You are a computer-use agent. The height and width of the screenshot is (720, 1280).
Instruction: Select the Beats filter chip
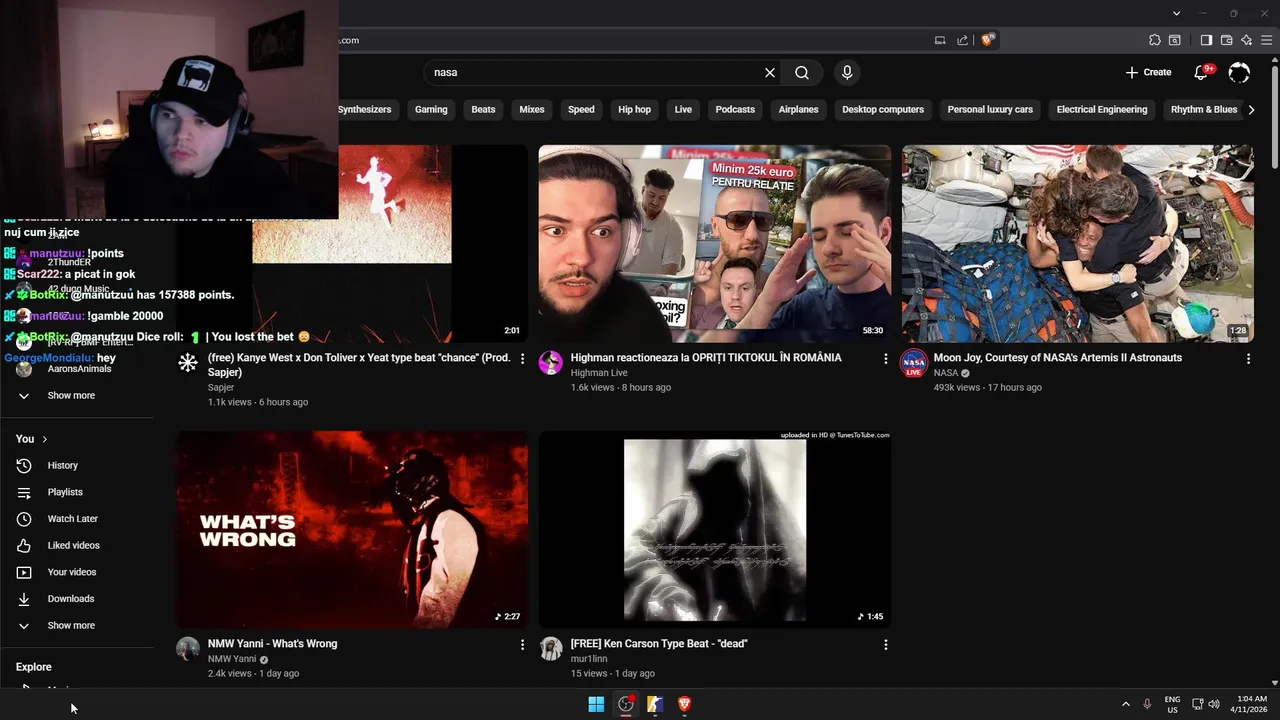[483, 109]
